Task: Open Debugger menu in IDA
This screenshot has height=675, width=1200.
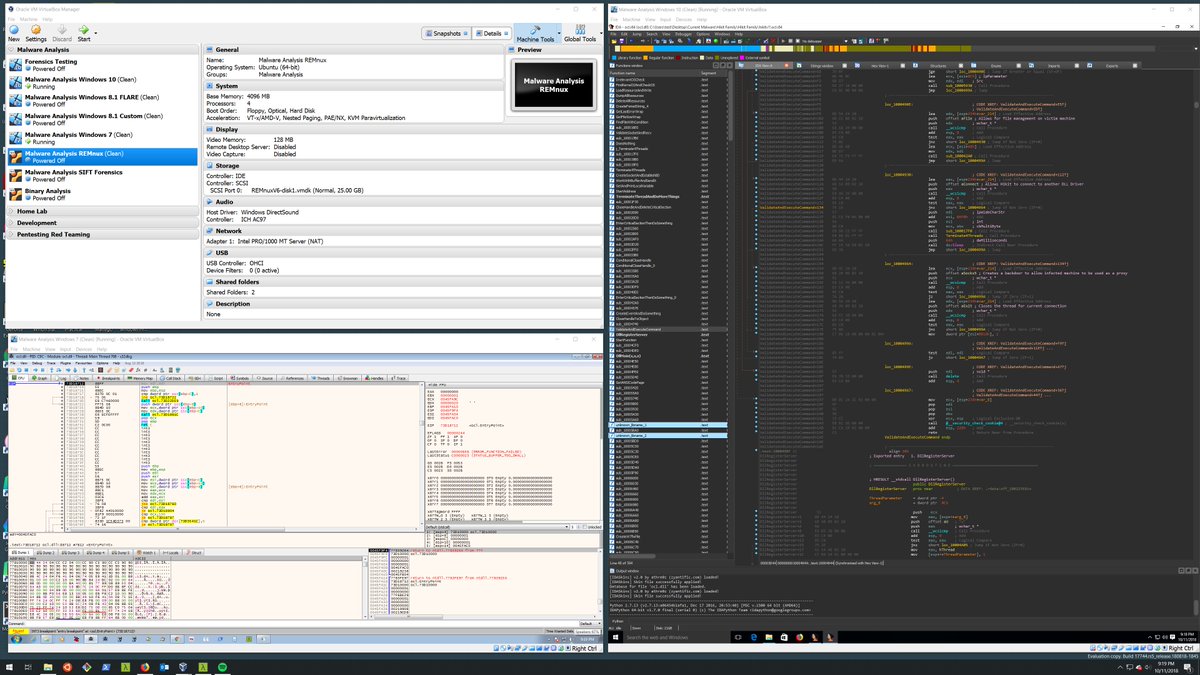Action: [683, 34]
